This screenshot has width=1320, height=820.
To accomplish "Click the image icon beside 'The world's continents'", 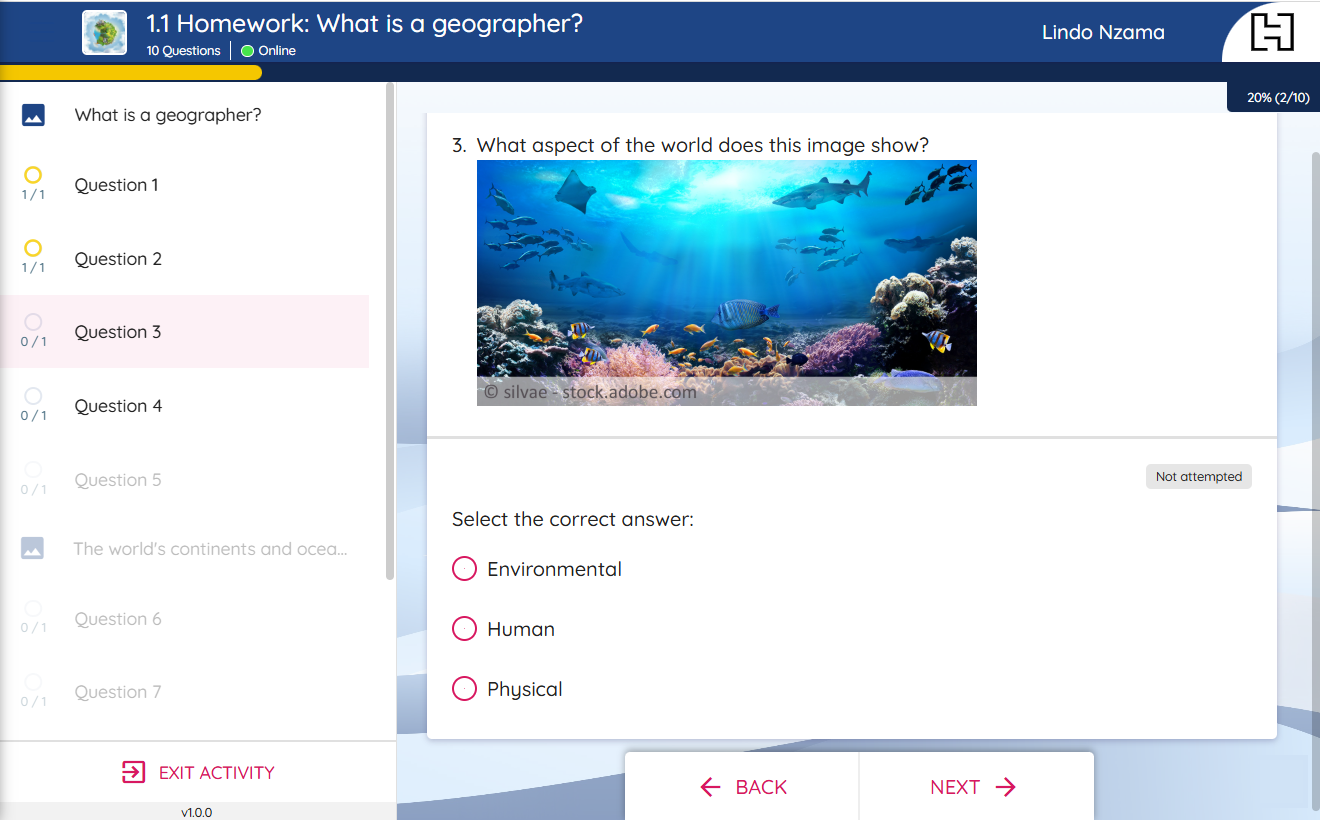I will pos(33,549).
